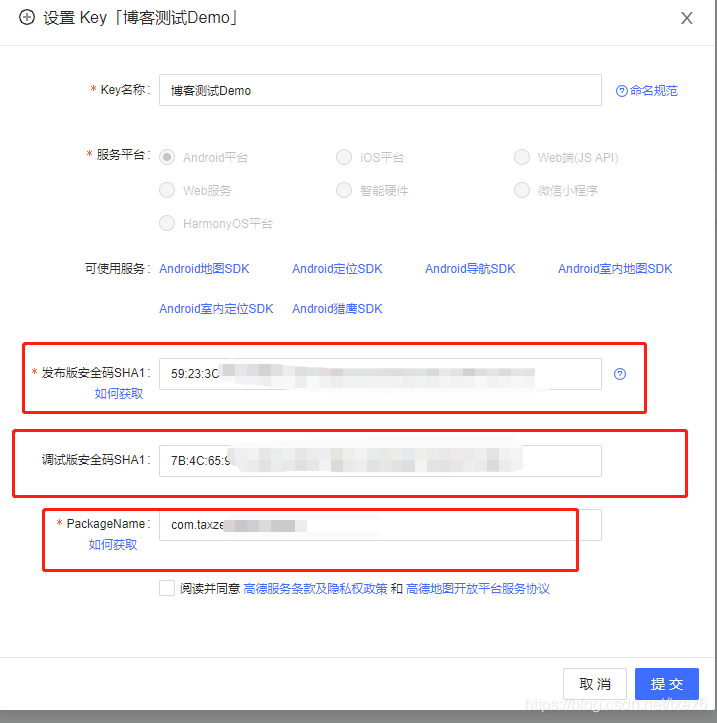Select the iOS平台 radio button

tap(344, 157)
